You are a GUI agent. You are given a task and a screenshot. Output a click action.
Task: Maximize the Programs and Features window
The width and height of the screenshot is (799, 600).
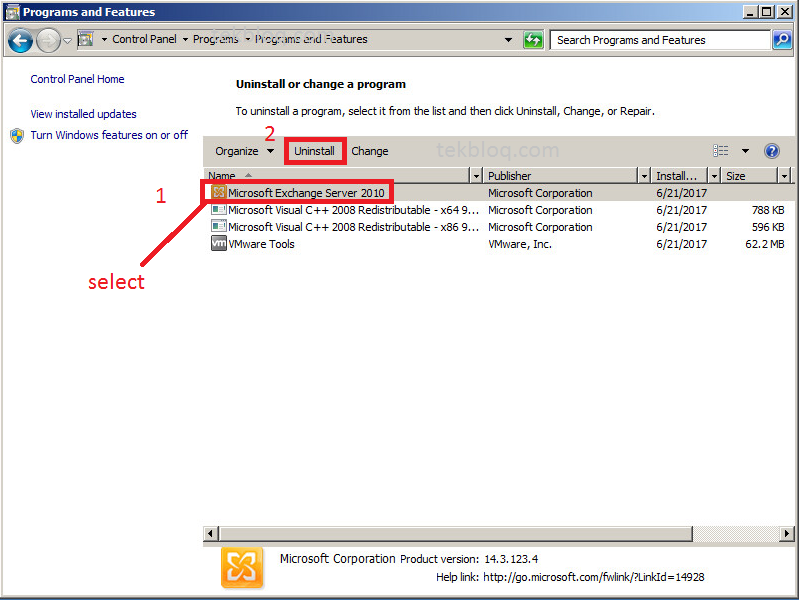click(766, 11)
